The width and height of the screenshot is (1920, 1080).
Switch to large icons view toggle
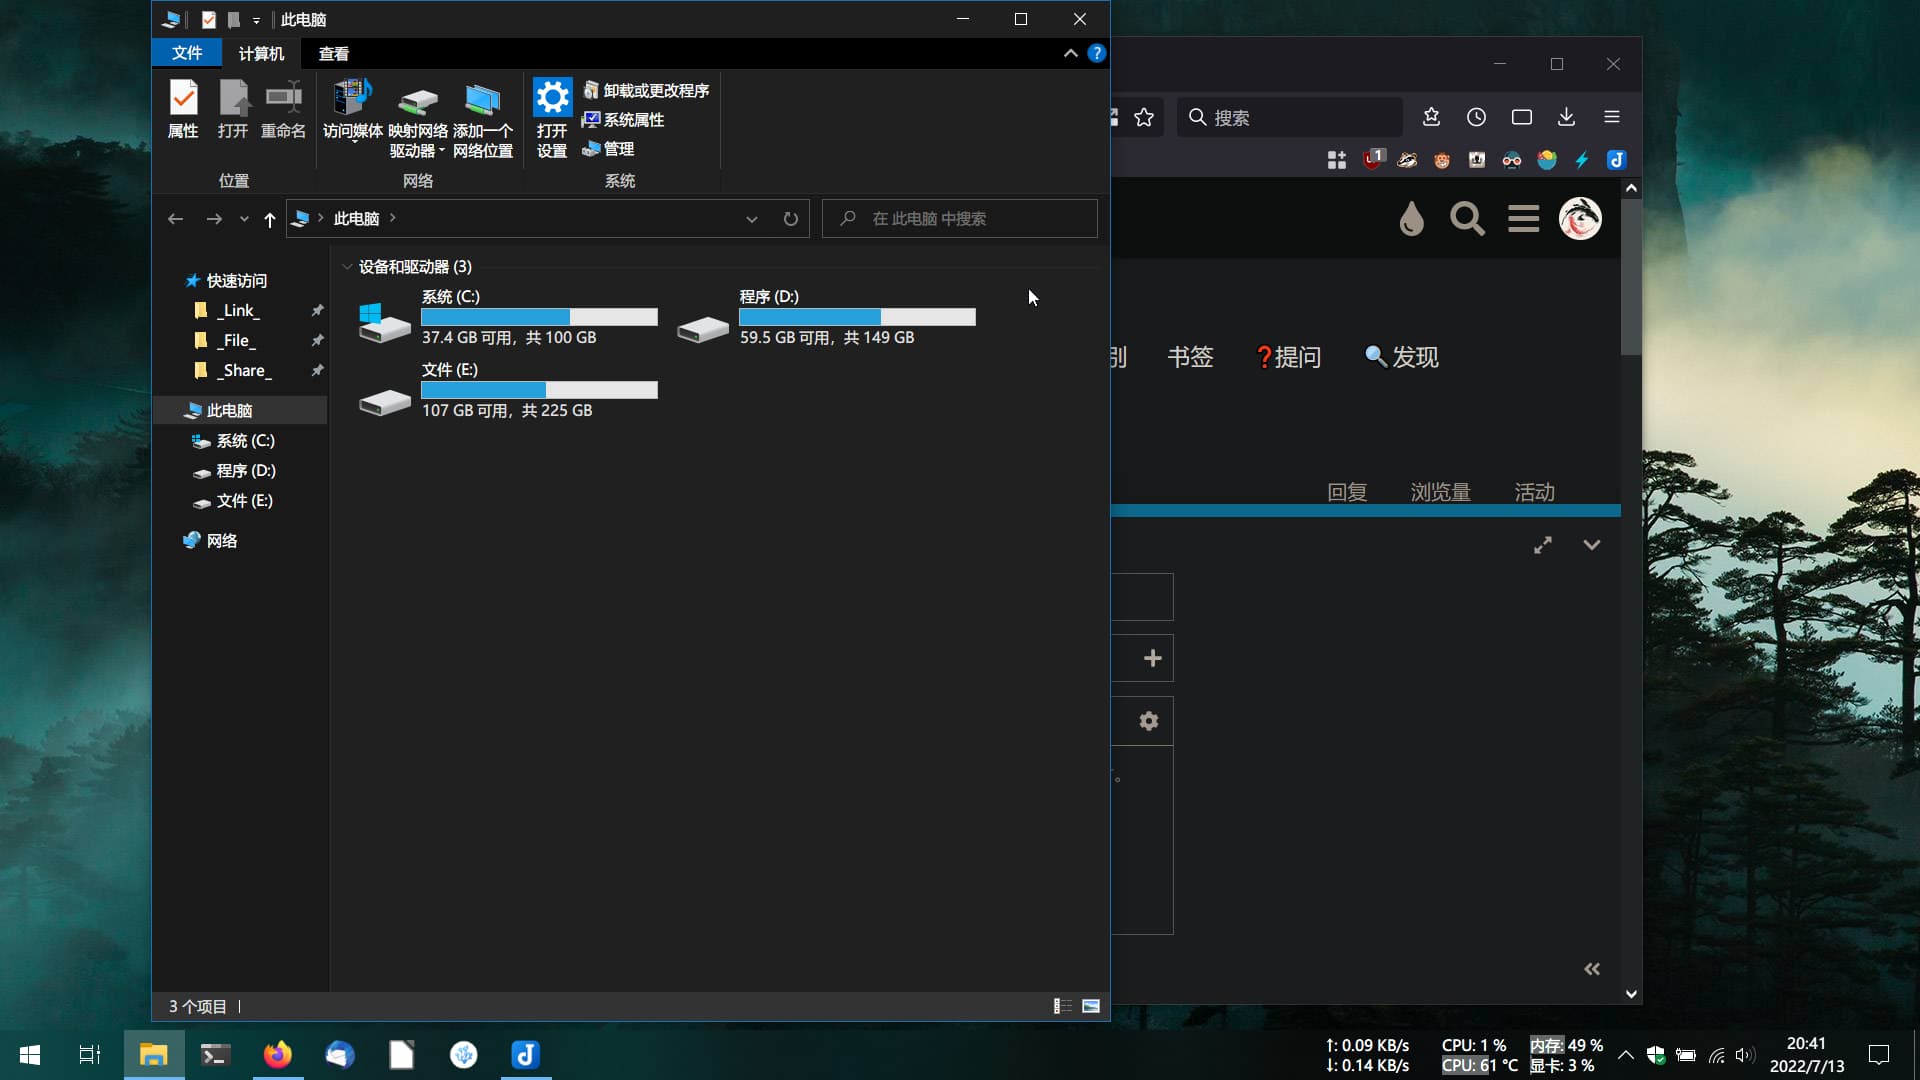click(1091, 1006)
